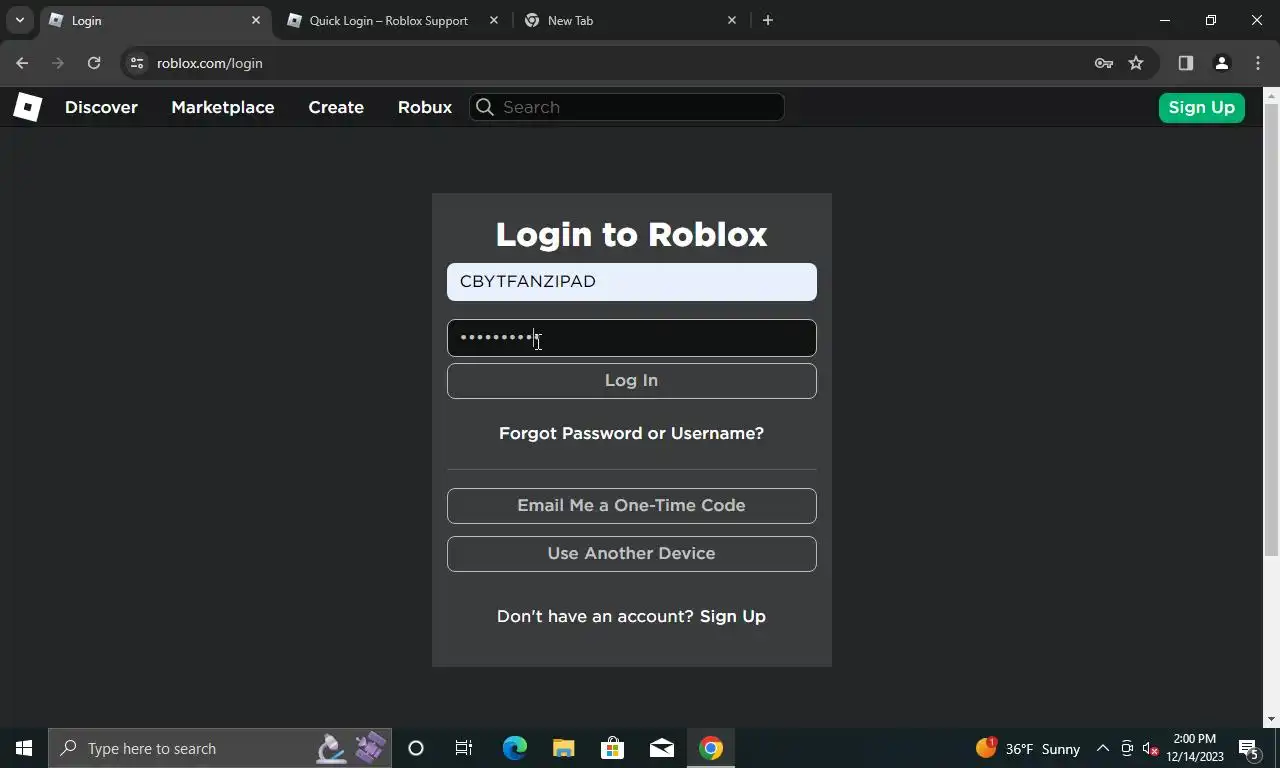Click the Roblox logo icon in navbar
The width and height of the screenshot is (1280, 768).
click(x=27, y=107)
